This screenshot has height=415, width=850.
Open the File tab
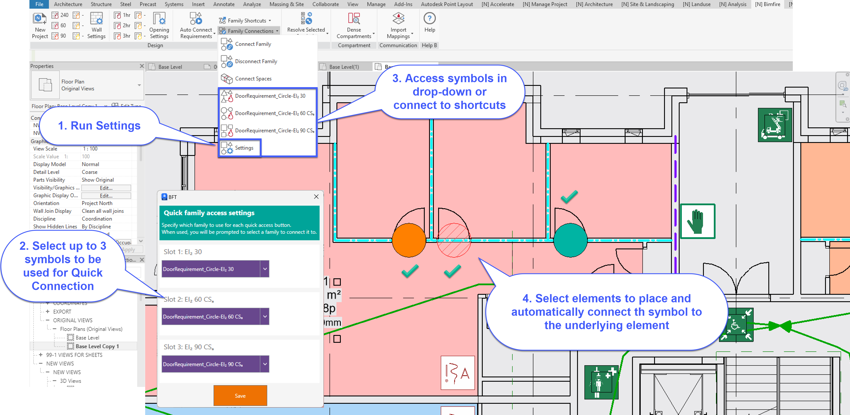tap(39, 4)
